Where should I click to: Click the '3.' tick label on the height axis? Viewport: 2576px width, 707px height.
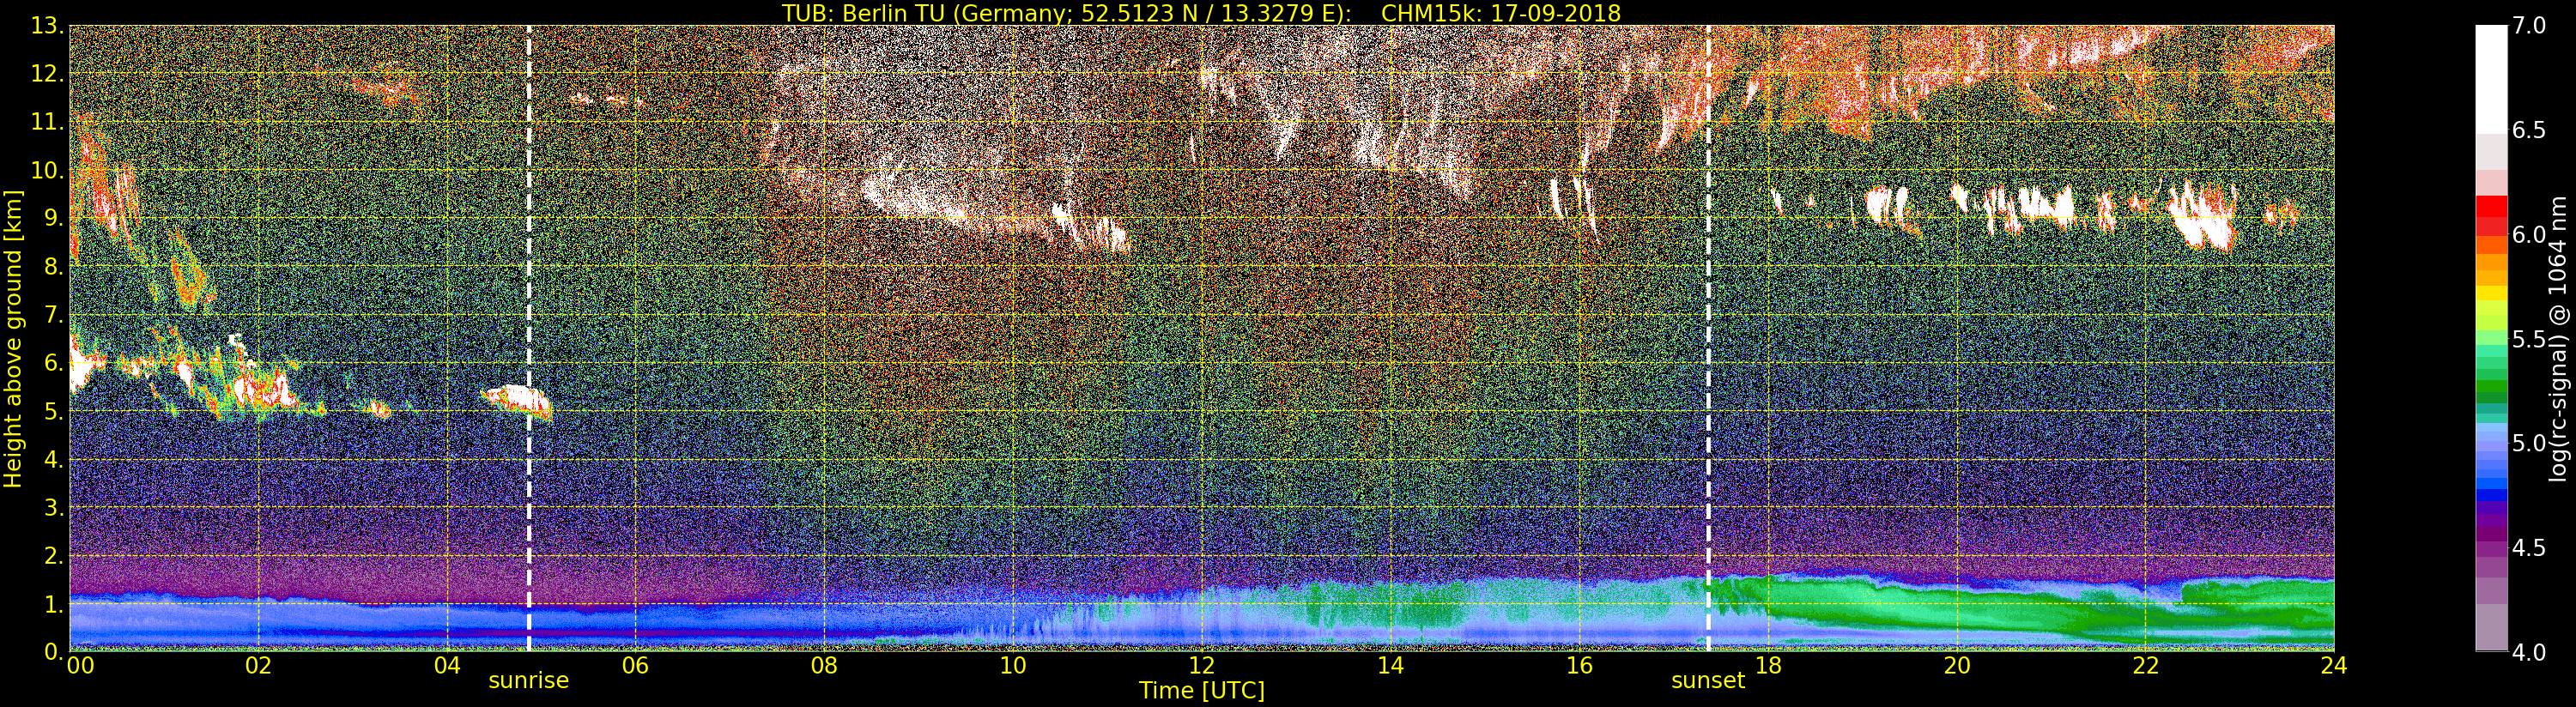(x=53, y=507)
